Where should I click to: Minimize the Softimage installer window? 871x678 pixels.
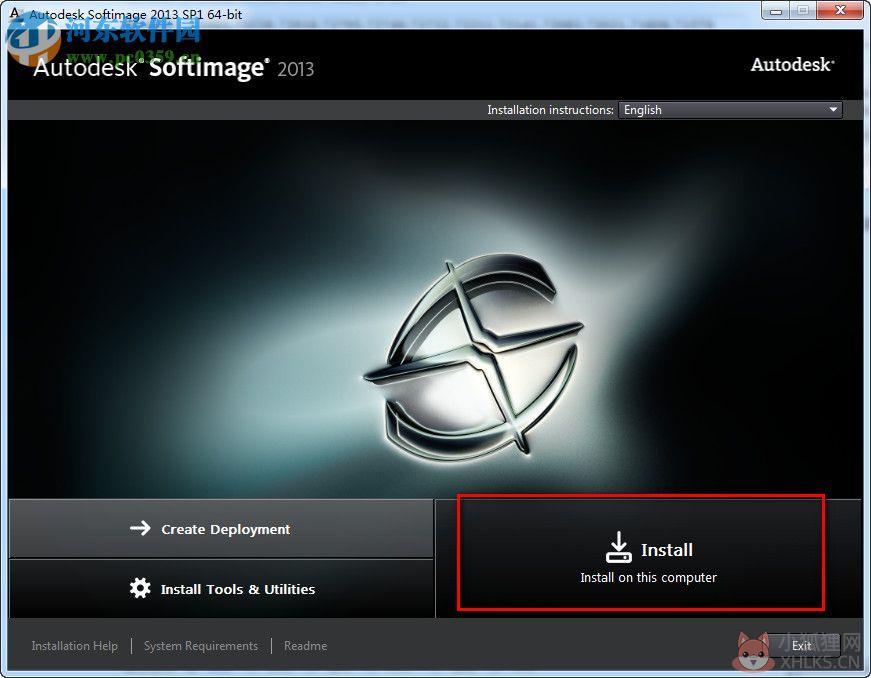(x=776, y=11)
